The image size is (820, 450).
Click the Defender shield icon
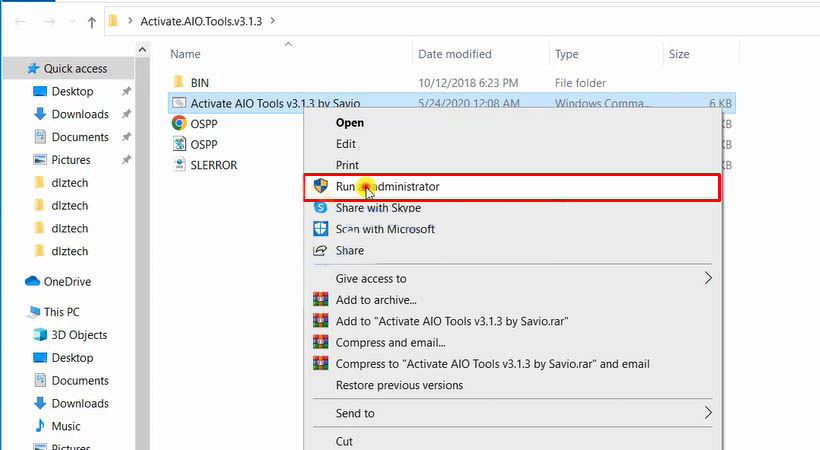pos(321,229)
